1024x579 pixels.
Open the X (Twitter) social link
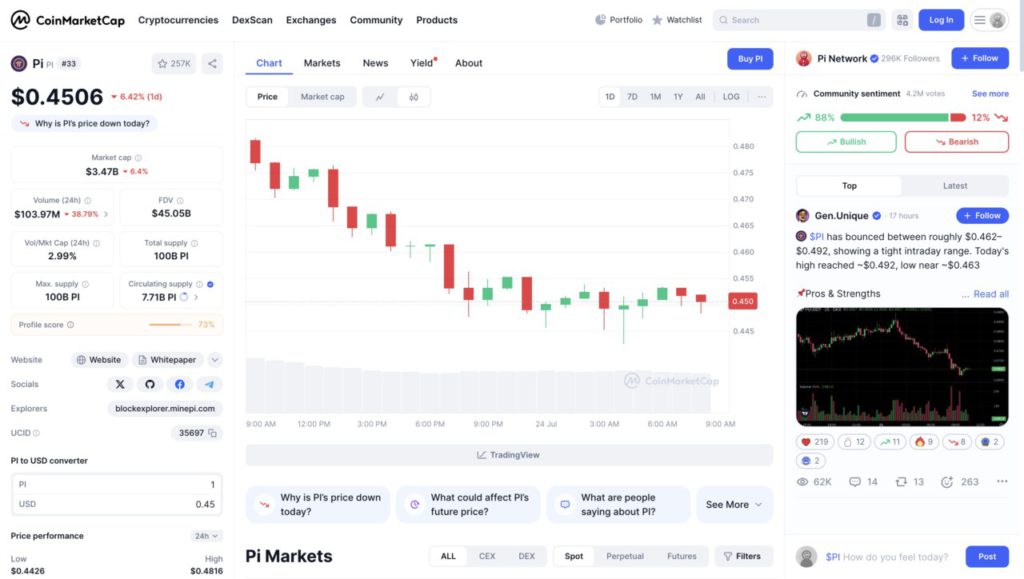pos(120,384)
